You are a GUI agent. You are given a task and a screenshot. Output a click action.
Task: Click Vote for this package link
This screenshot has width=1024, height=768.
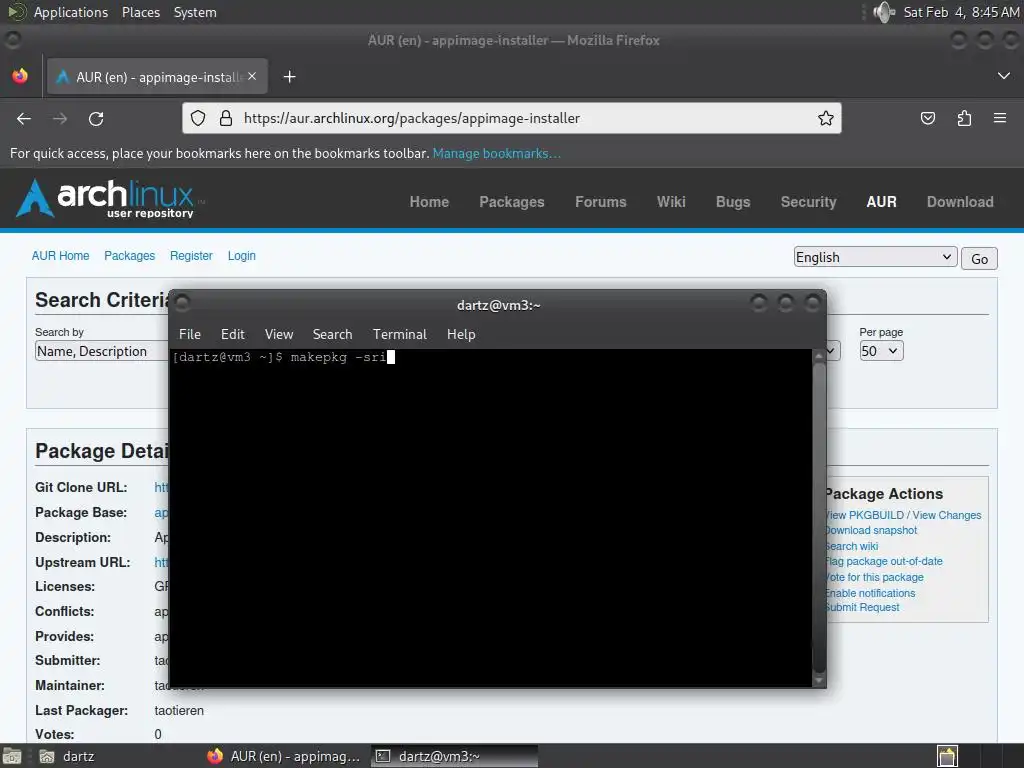874,577
